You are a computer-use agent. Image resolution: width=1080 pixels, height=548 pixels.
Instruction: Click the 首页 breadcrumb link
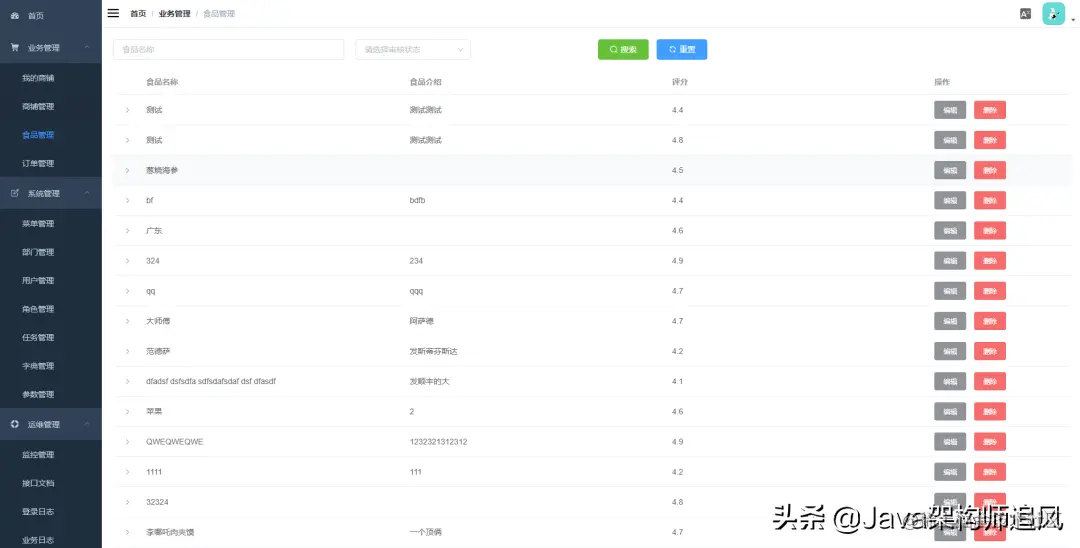pos(138,14)
